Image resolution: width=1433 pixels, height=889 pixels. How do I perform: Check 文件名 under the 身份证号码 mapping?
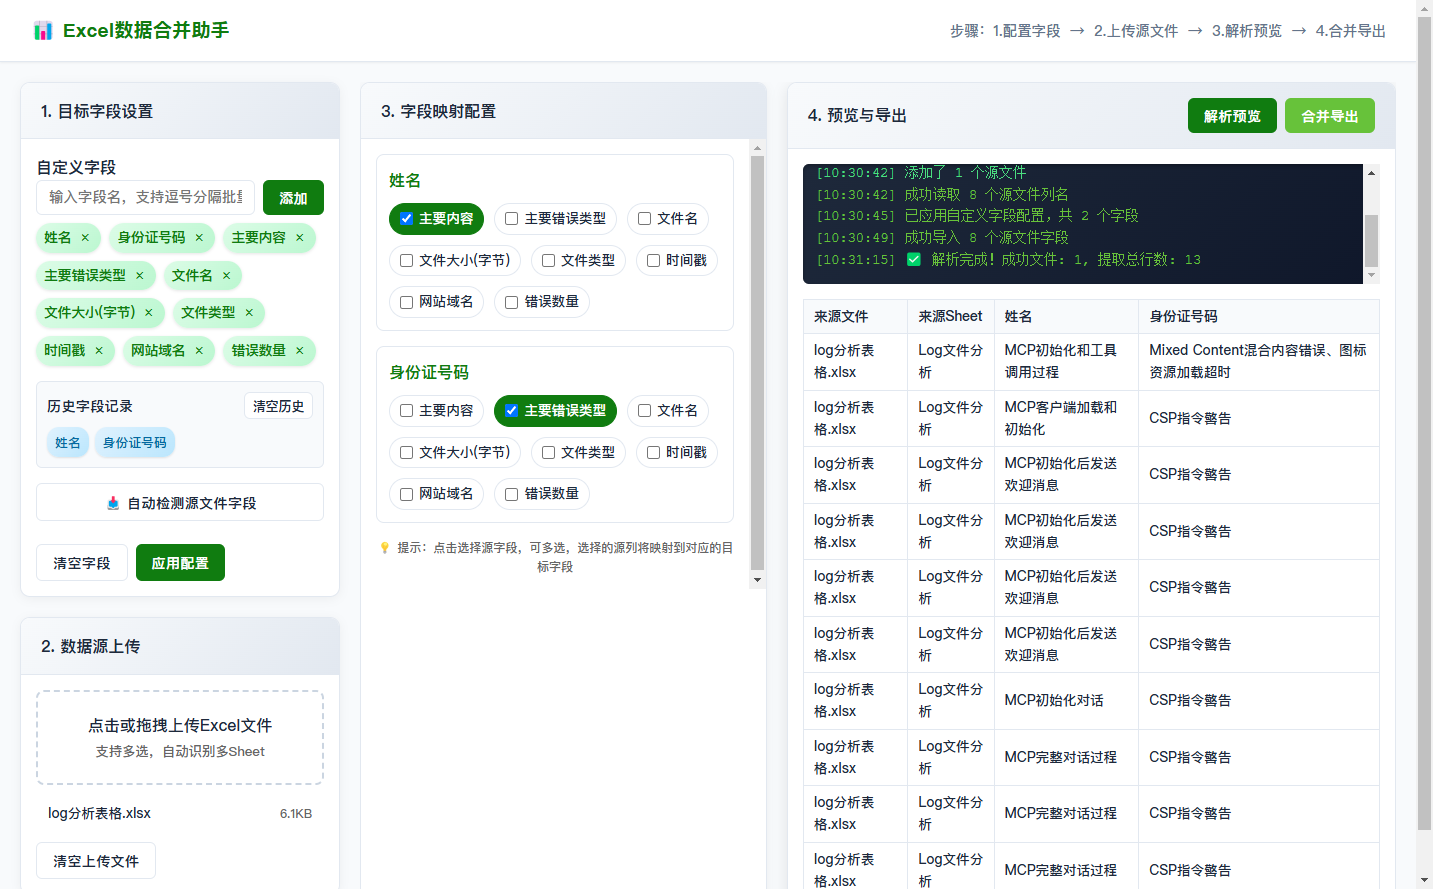click(645, 411)
